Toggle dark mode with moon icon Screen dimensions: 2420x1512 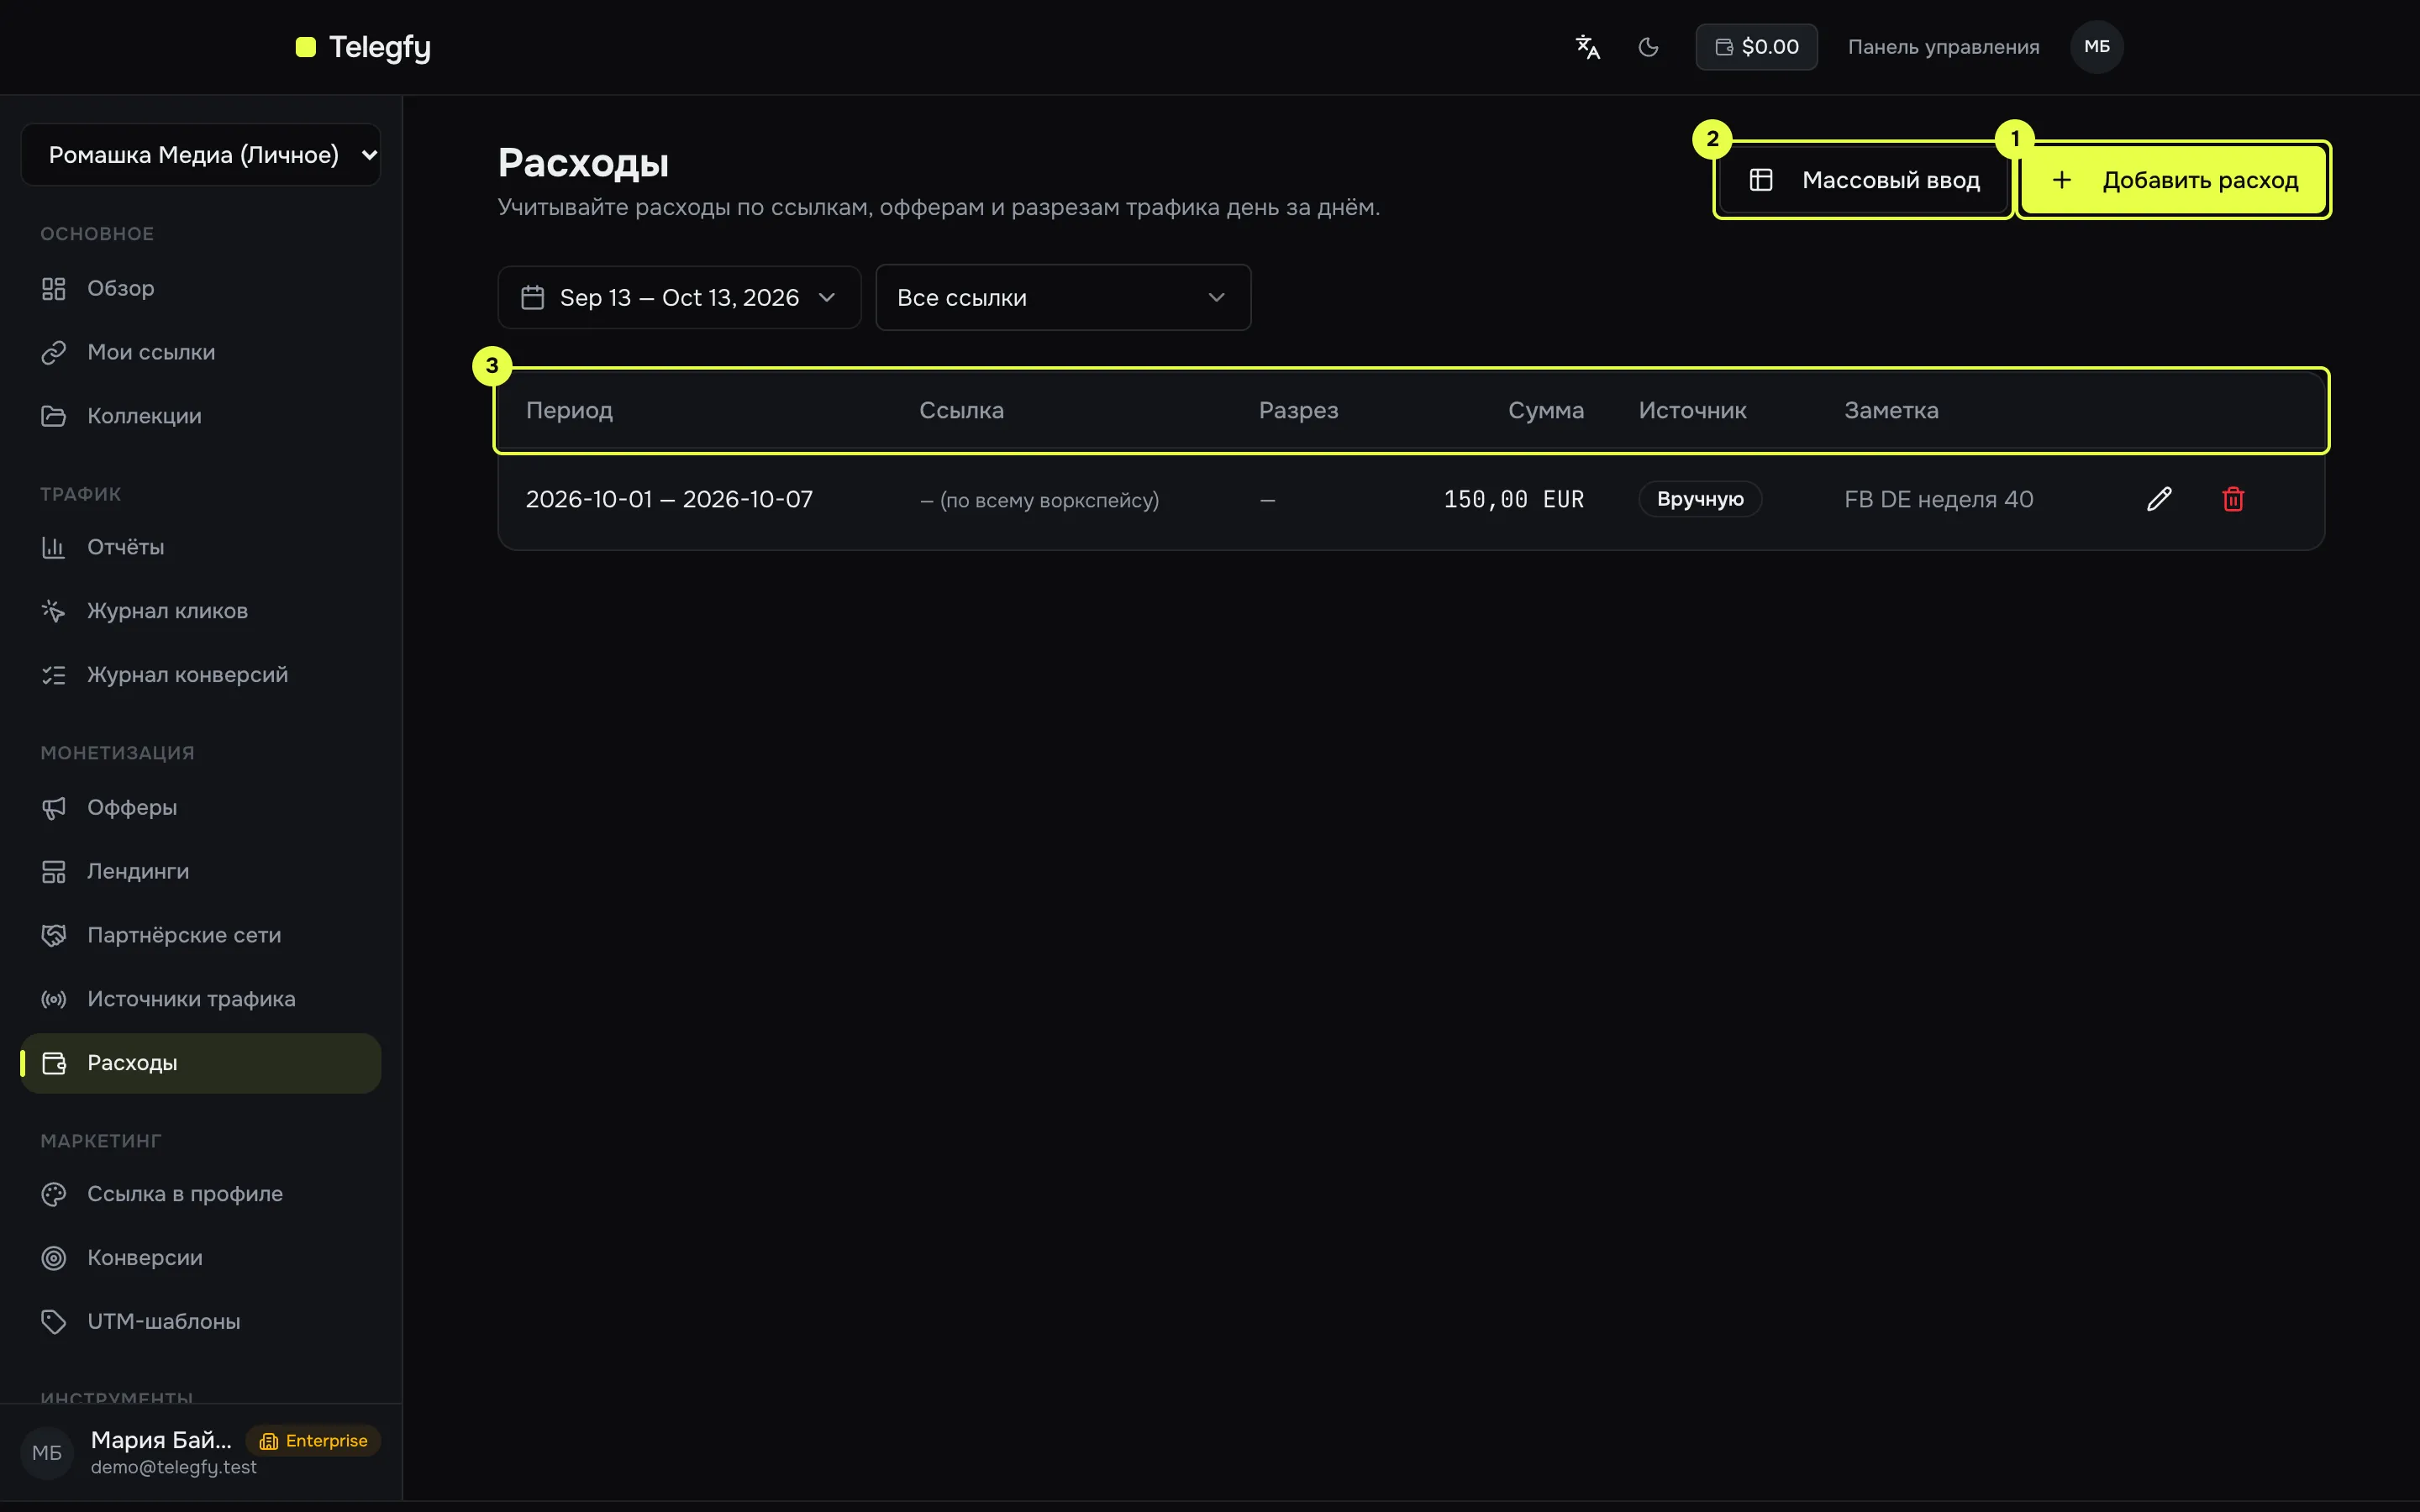pyautogui.click(x=1648, y=47)
